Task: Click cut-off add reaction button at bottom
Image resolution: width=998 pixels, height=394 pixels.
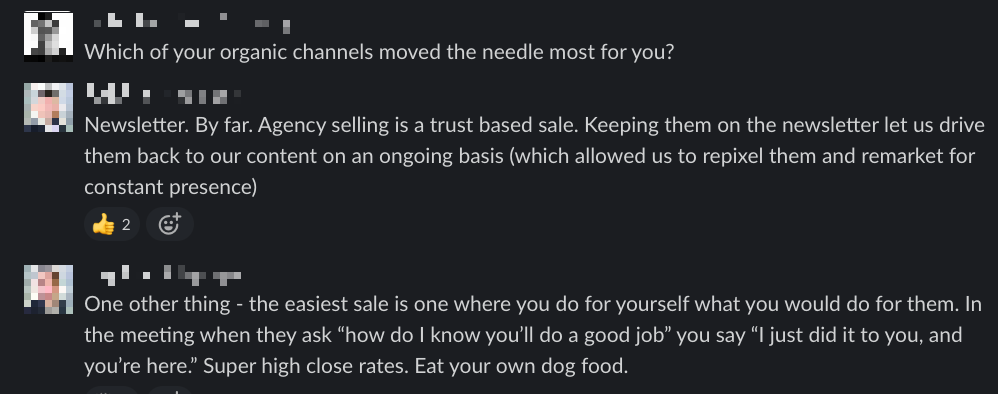Action: click(x=169, y=390)
